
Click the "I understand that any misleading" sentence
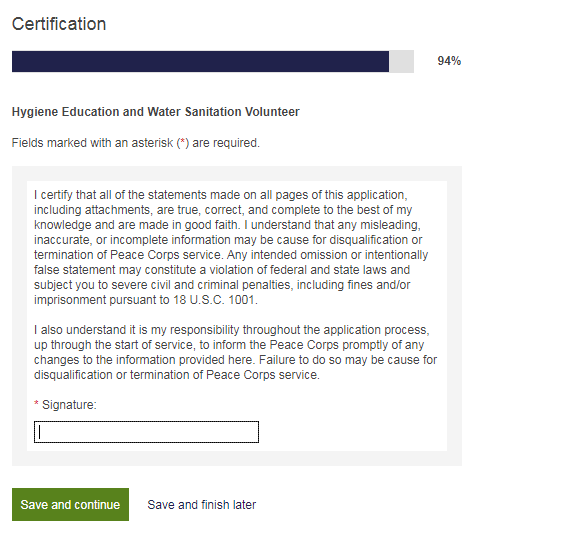332,225
